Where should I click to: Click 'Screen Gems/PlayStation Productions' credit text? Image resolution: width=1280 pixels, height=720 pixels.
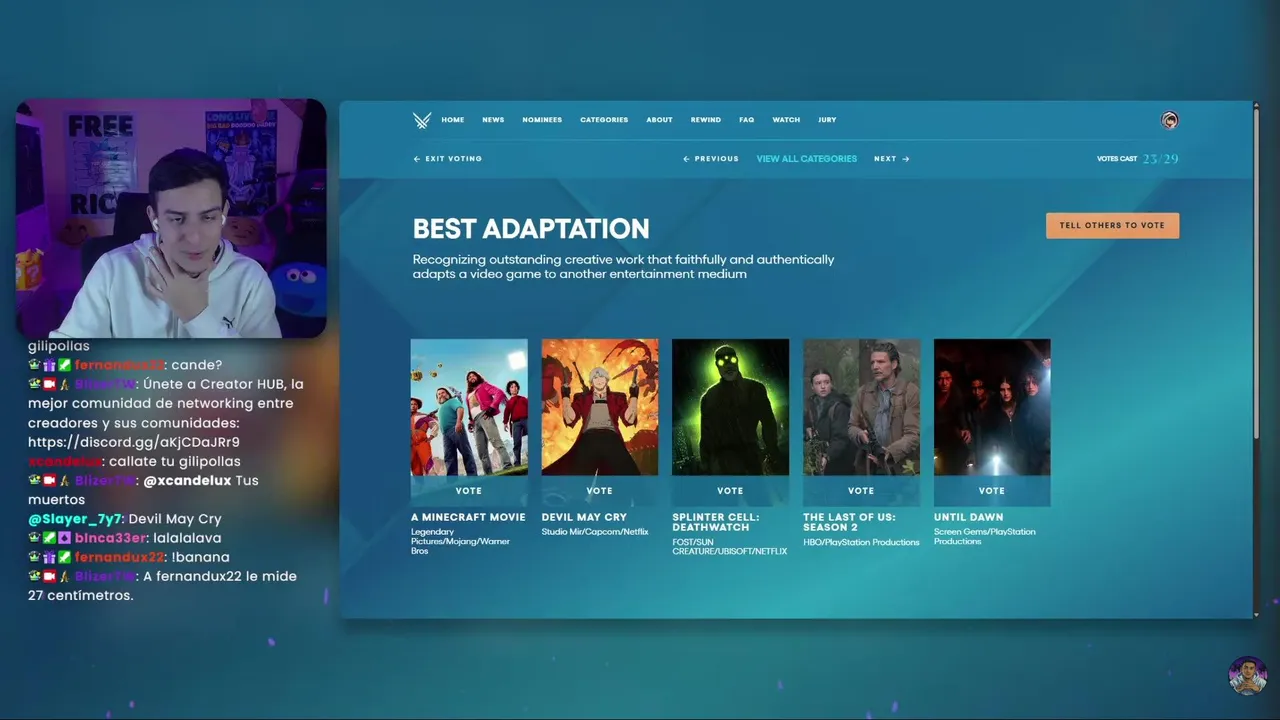985,537
